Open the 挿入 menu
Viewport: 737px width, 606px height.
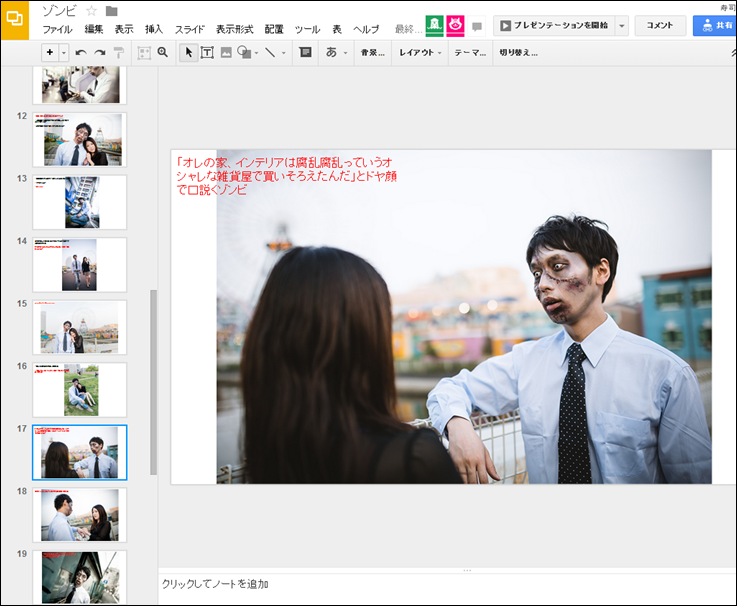(x=154, y=29)
